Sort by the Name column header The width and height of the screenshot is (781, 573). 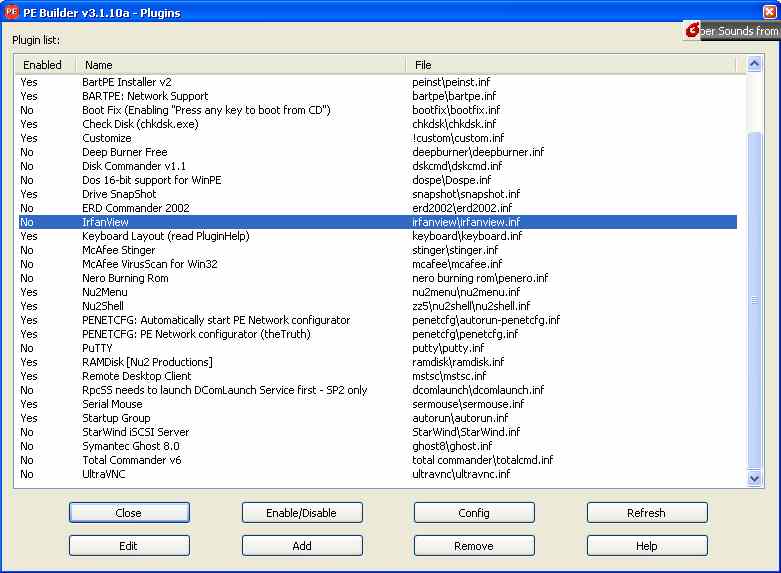pos(241,65)
